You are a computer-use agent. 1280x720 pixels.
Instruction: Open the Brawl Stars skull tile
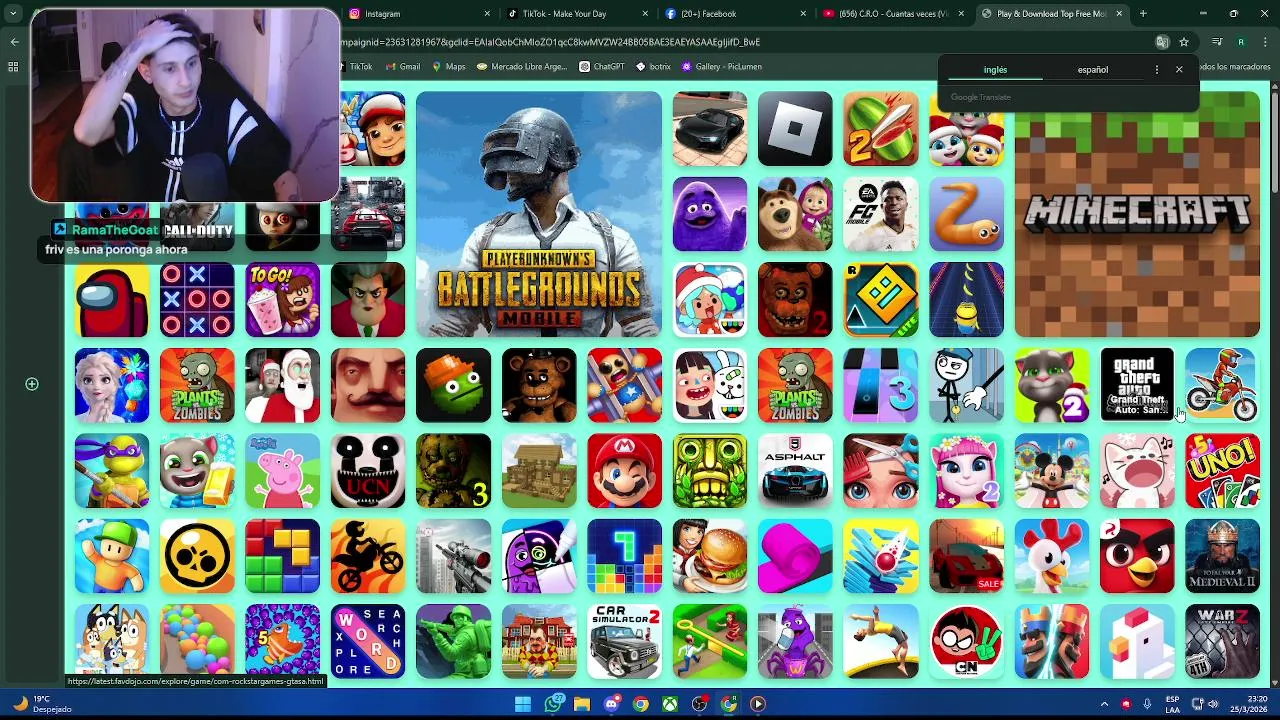click(197, 556)
